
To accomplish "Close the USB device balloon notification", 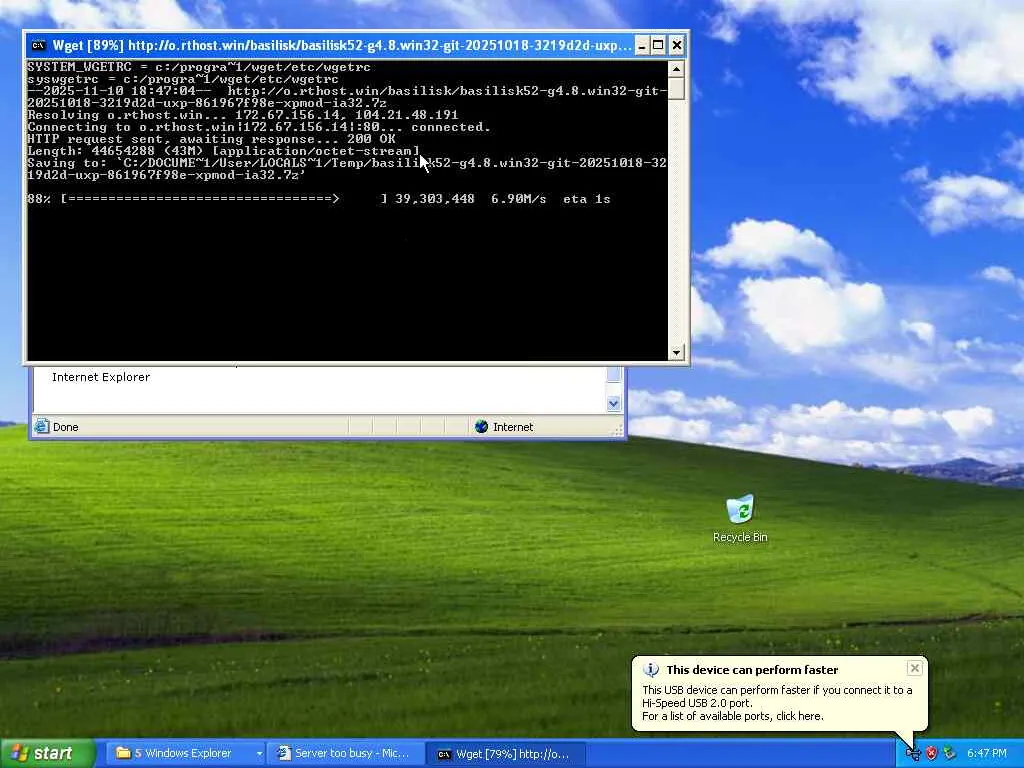I will tap(914, 668).
